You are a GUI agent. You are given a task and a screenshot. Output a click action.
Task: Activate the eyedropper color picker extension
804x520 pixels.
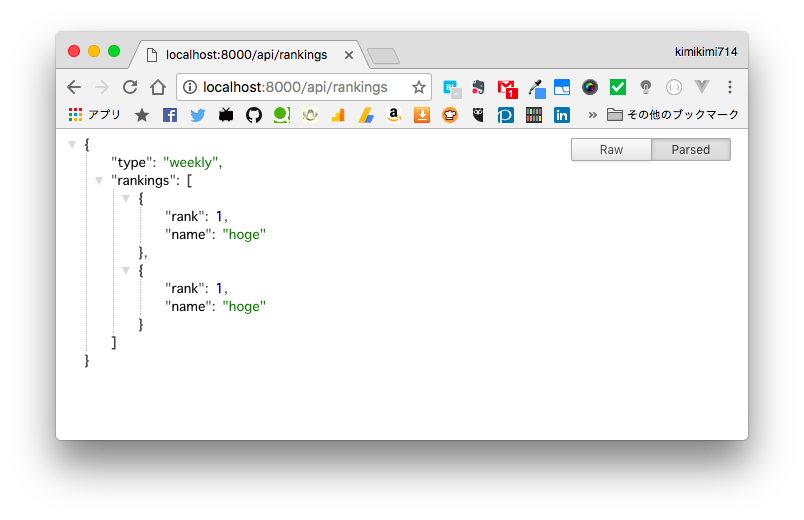click(536, 88)
